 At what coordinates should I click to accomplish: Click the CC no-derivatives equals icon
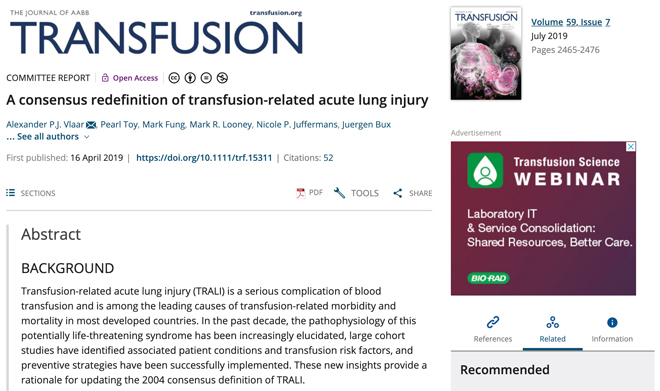click(x=206, y=78)
